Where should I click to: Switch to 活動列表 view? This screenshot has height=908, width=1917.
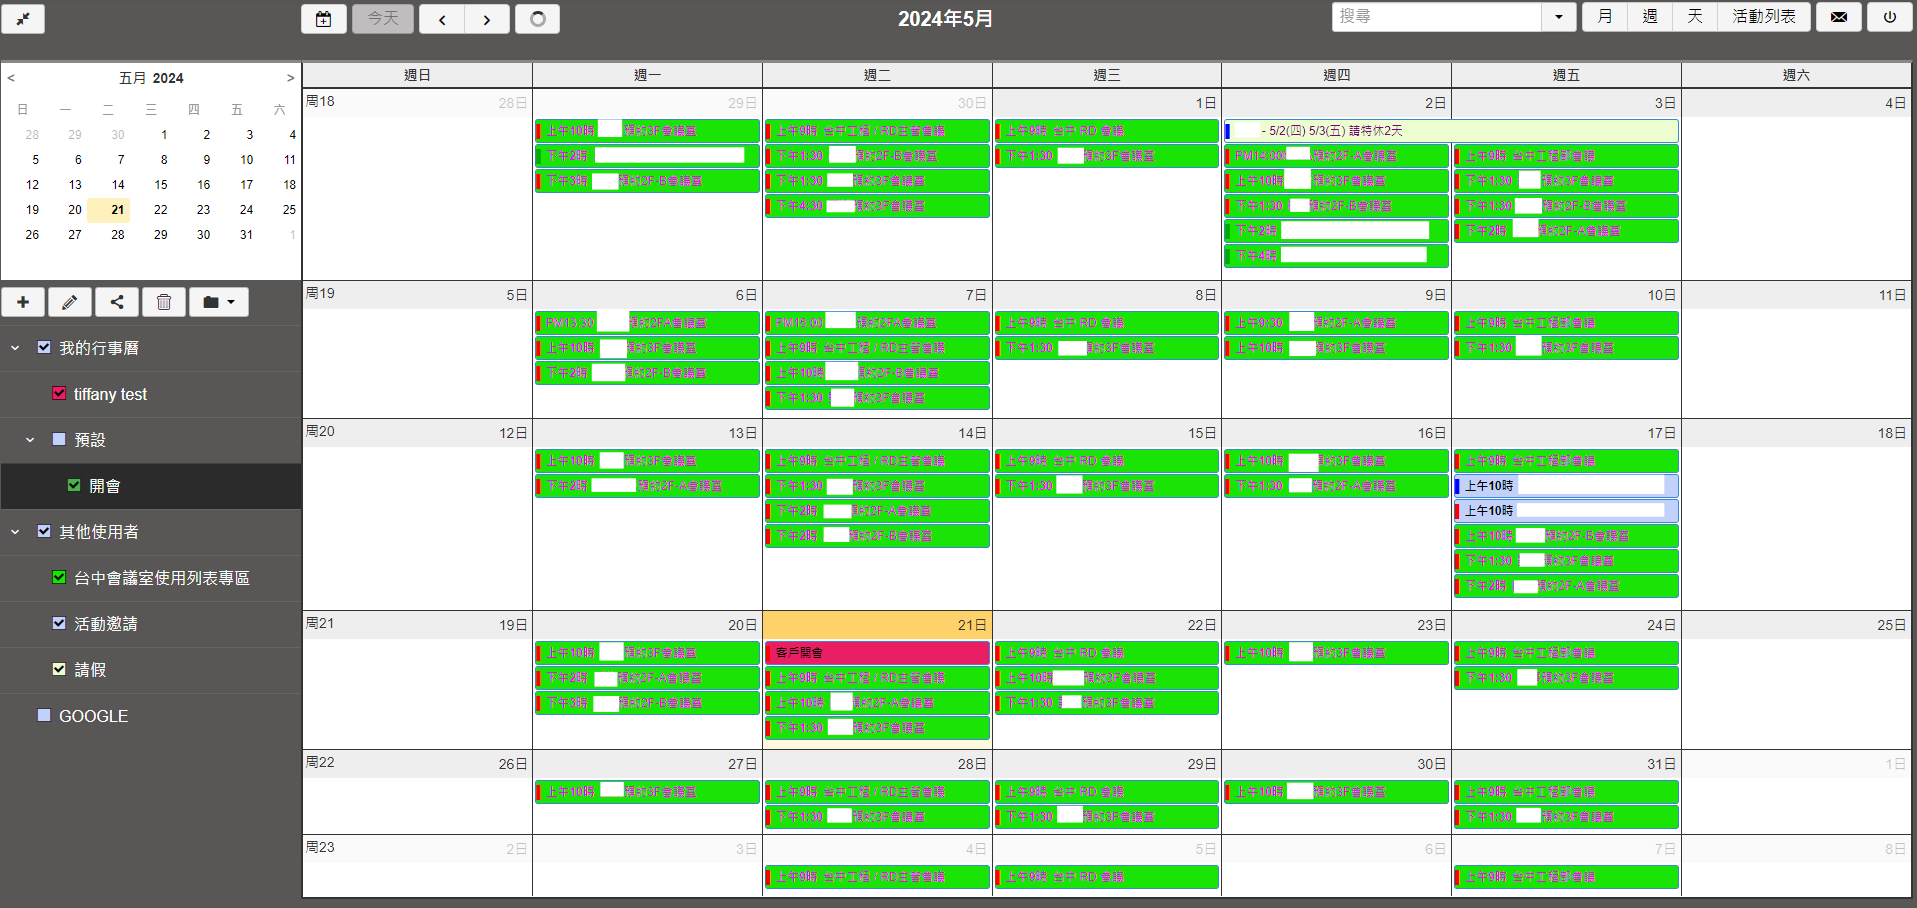click(x=1764, y=17)
